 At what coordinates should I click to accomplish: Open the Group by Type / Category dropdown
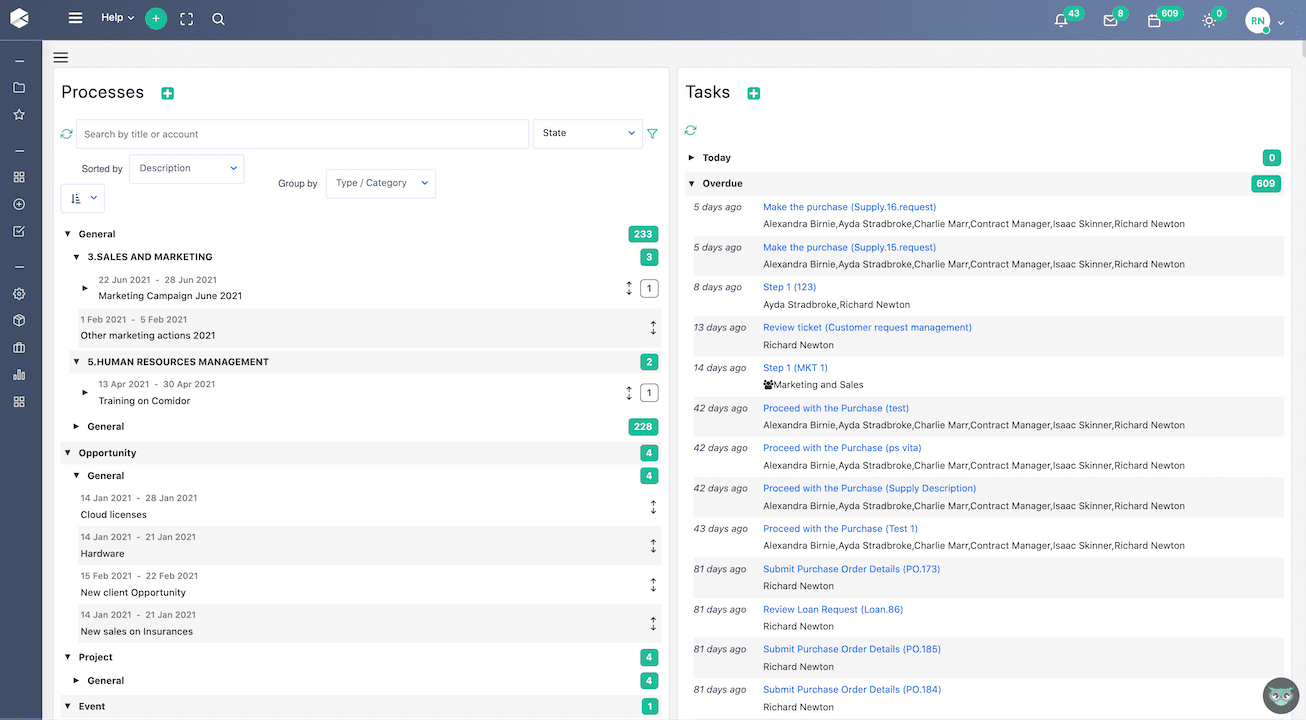tap(380, 183)
